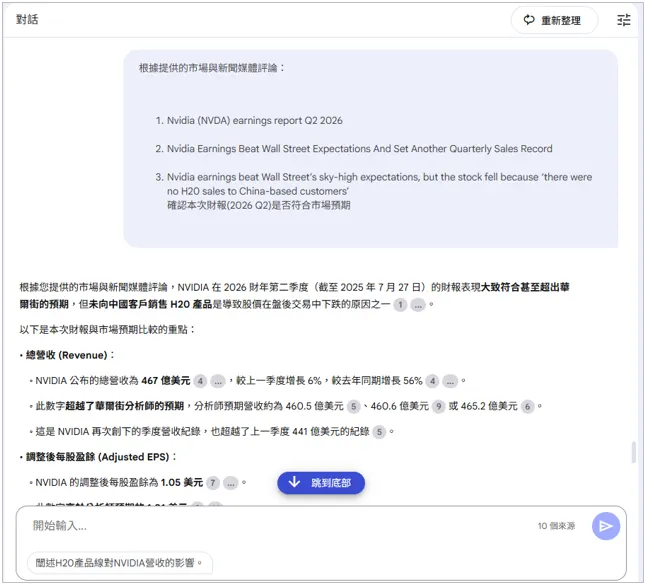This screenshot has width=646, height=585.
Task: Click heading 總營收 (Revenue)
Action: (67, 356)
